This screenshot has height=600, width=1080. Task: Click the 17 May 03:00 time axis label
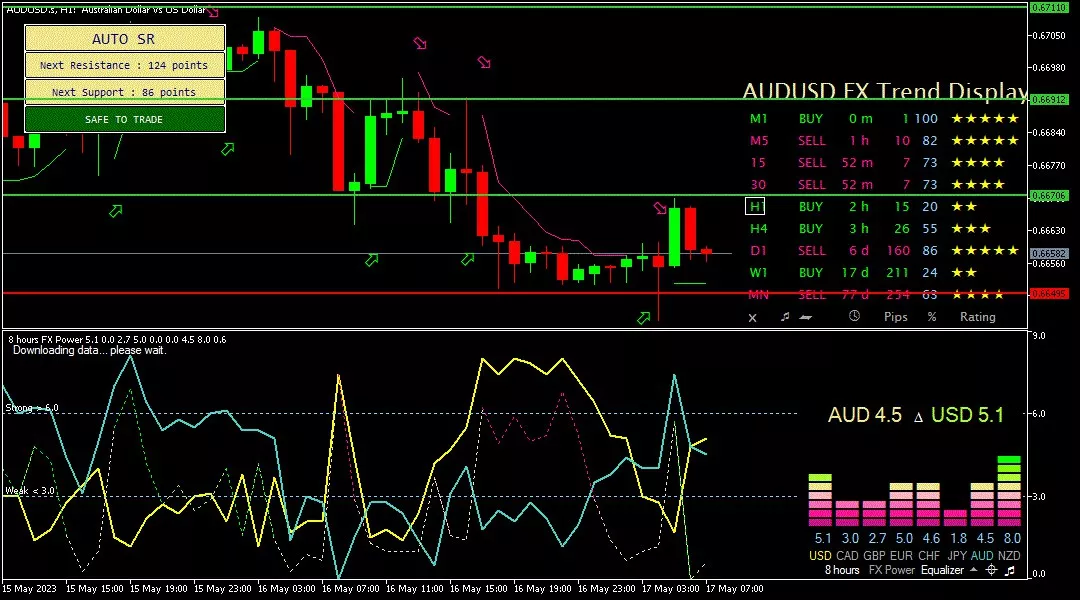(670, 589)
